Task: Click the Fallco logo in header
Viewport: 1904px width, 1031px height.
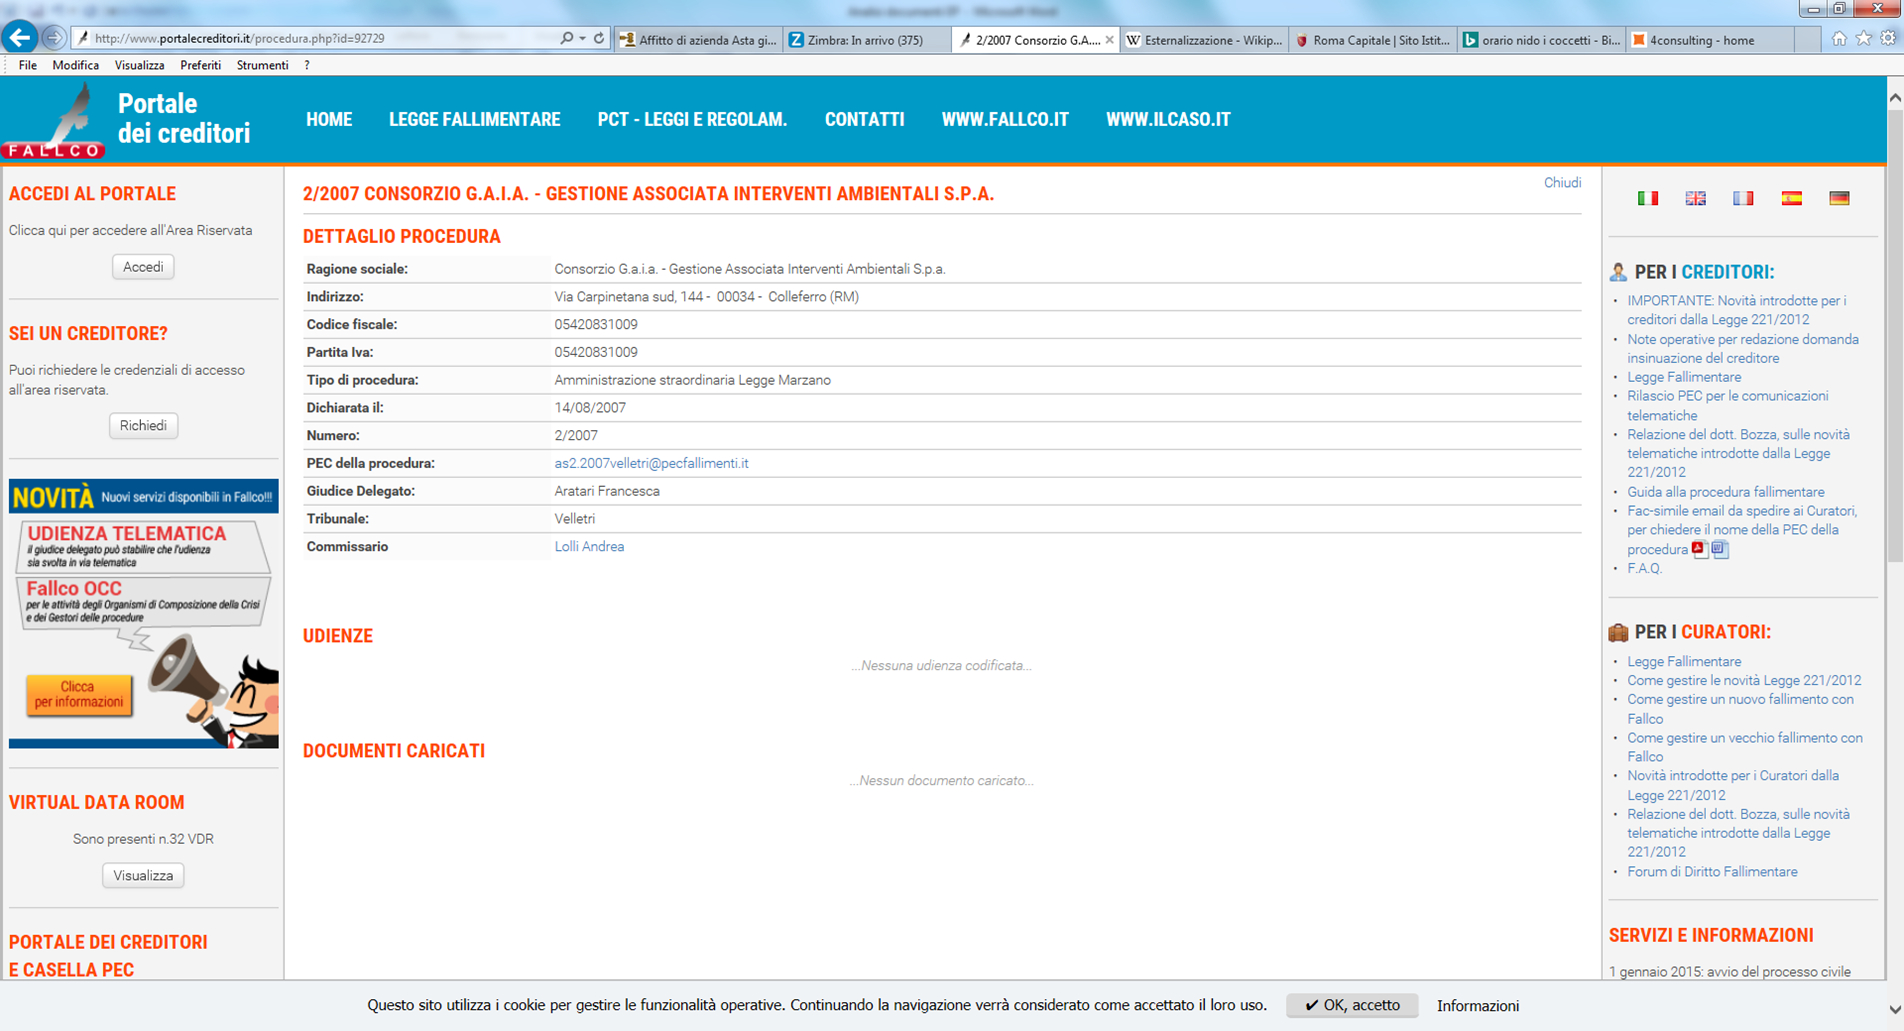Action: pos(54,121)
